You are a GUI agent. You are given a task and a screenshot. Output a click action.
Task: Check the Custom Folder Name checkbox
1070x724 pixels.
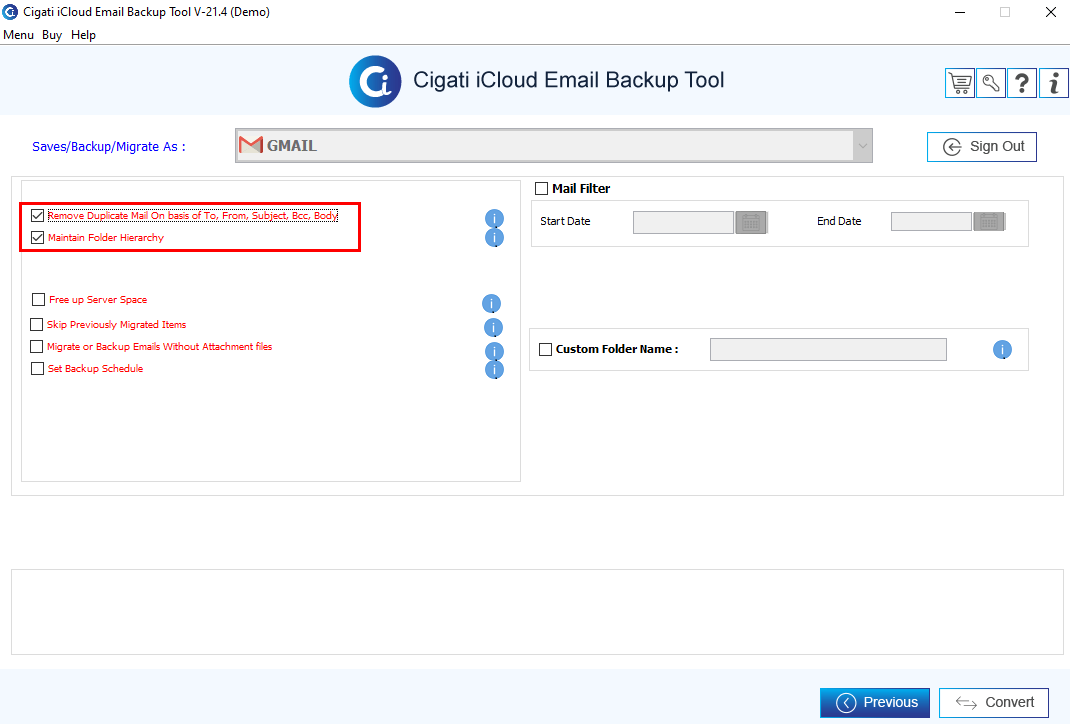[545, 349]
